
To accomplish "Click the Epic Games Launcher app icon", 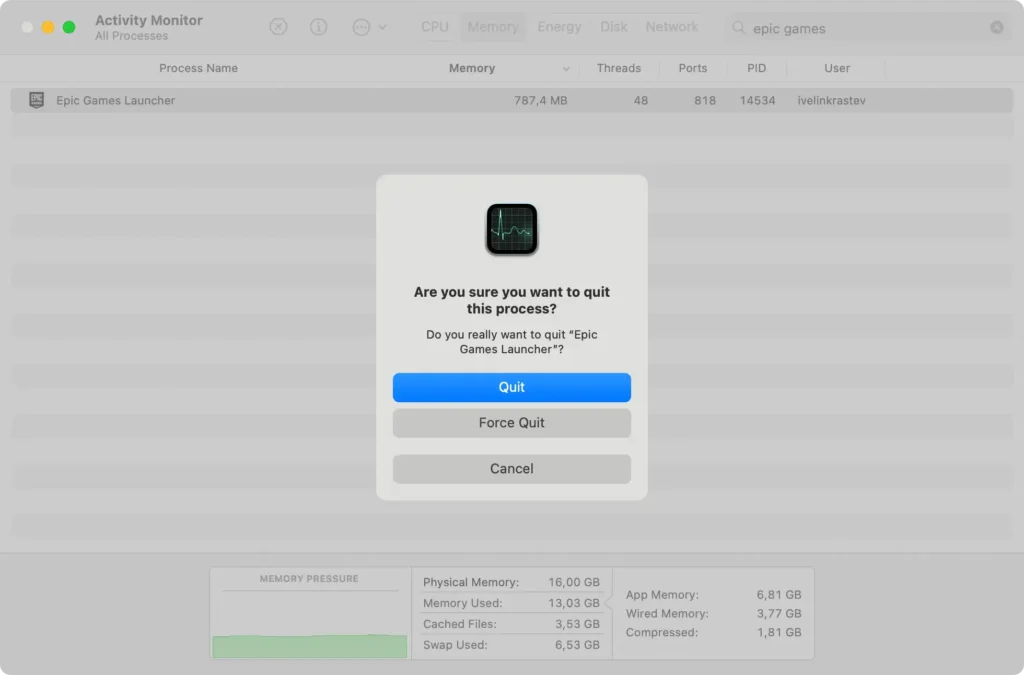I will (37, 100).
